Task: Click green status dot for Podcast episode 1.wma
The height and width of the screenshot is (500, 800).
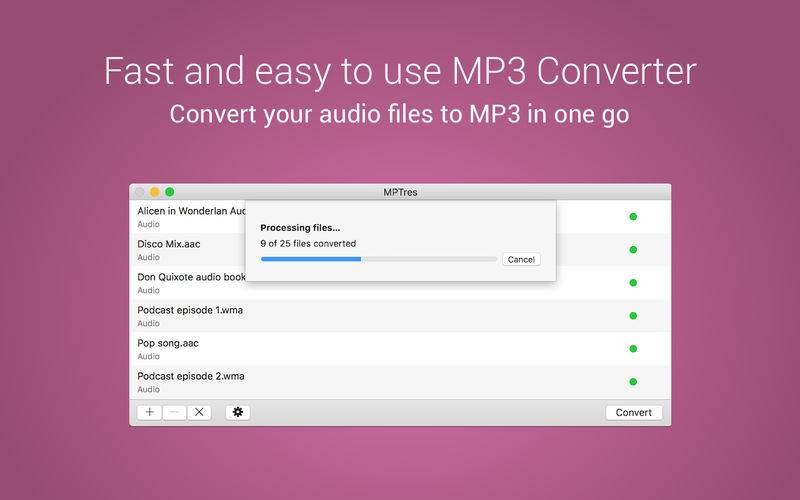Action: 633,316
